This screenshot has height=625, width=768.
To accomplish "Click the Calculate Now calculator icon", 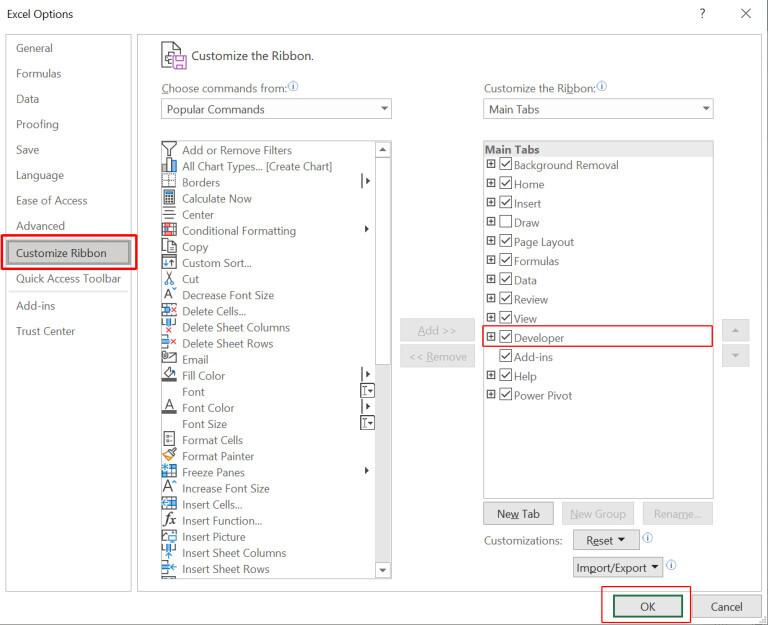I will [169, 198].
